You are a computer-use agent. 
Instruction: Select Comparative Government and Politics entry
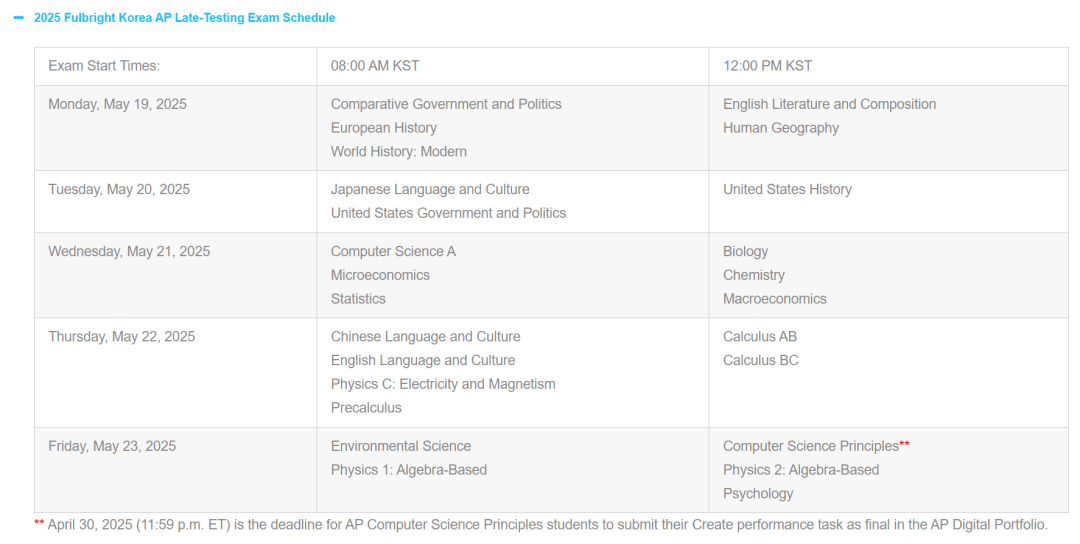[446, 104]
